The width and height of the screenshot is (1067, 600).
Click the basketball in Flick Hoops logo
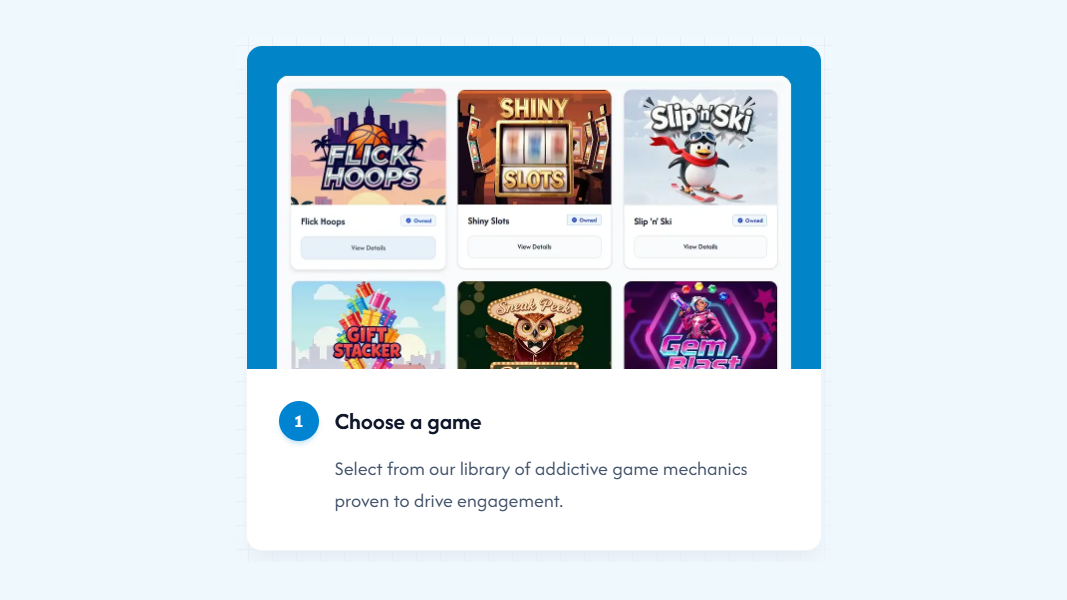point(371,137)
